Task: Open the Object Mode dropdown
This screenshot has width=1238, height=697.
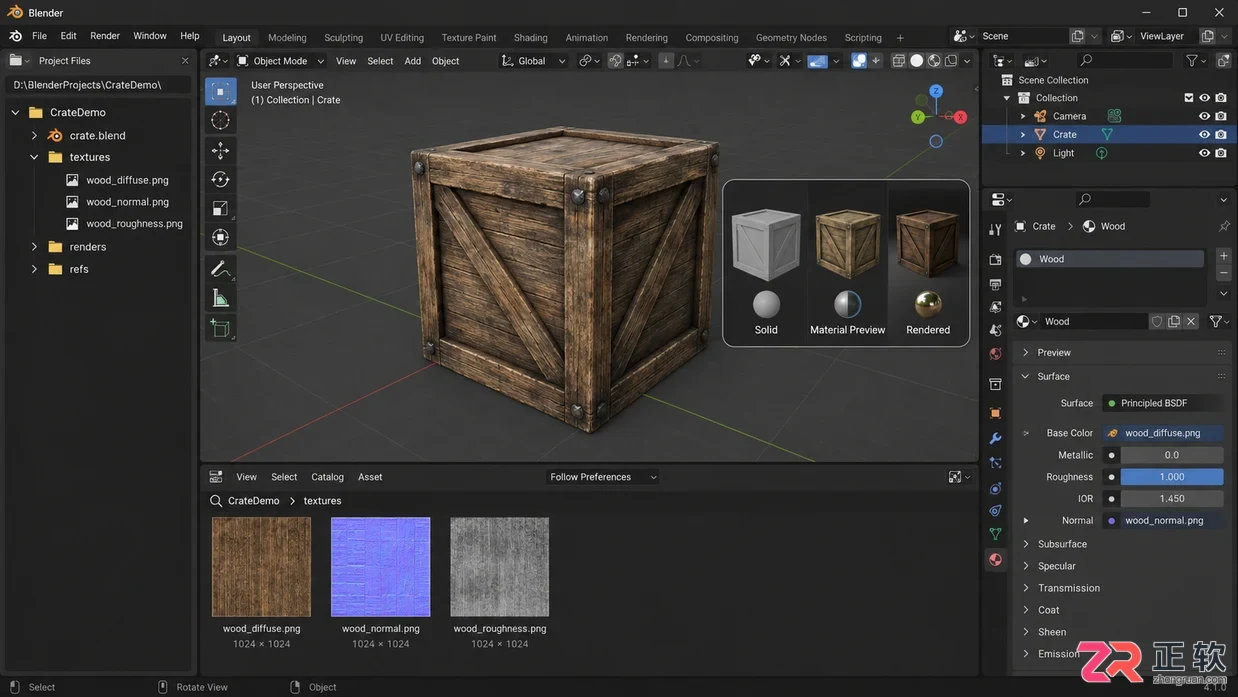Action: (x=281, y=61)
